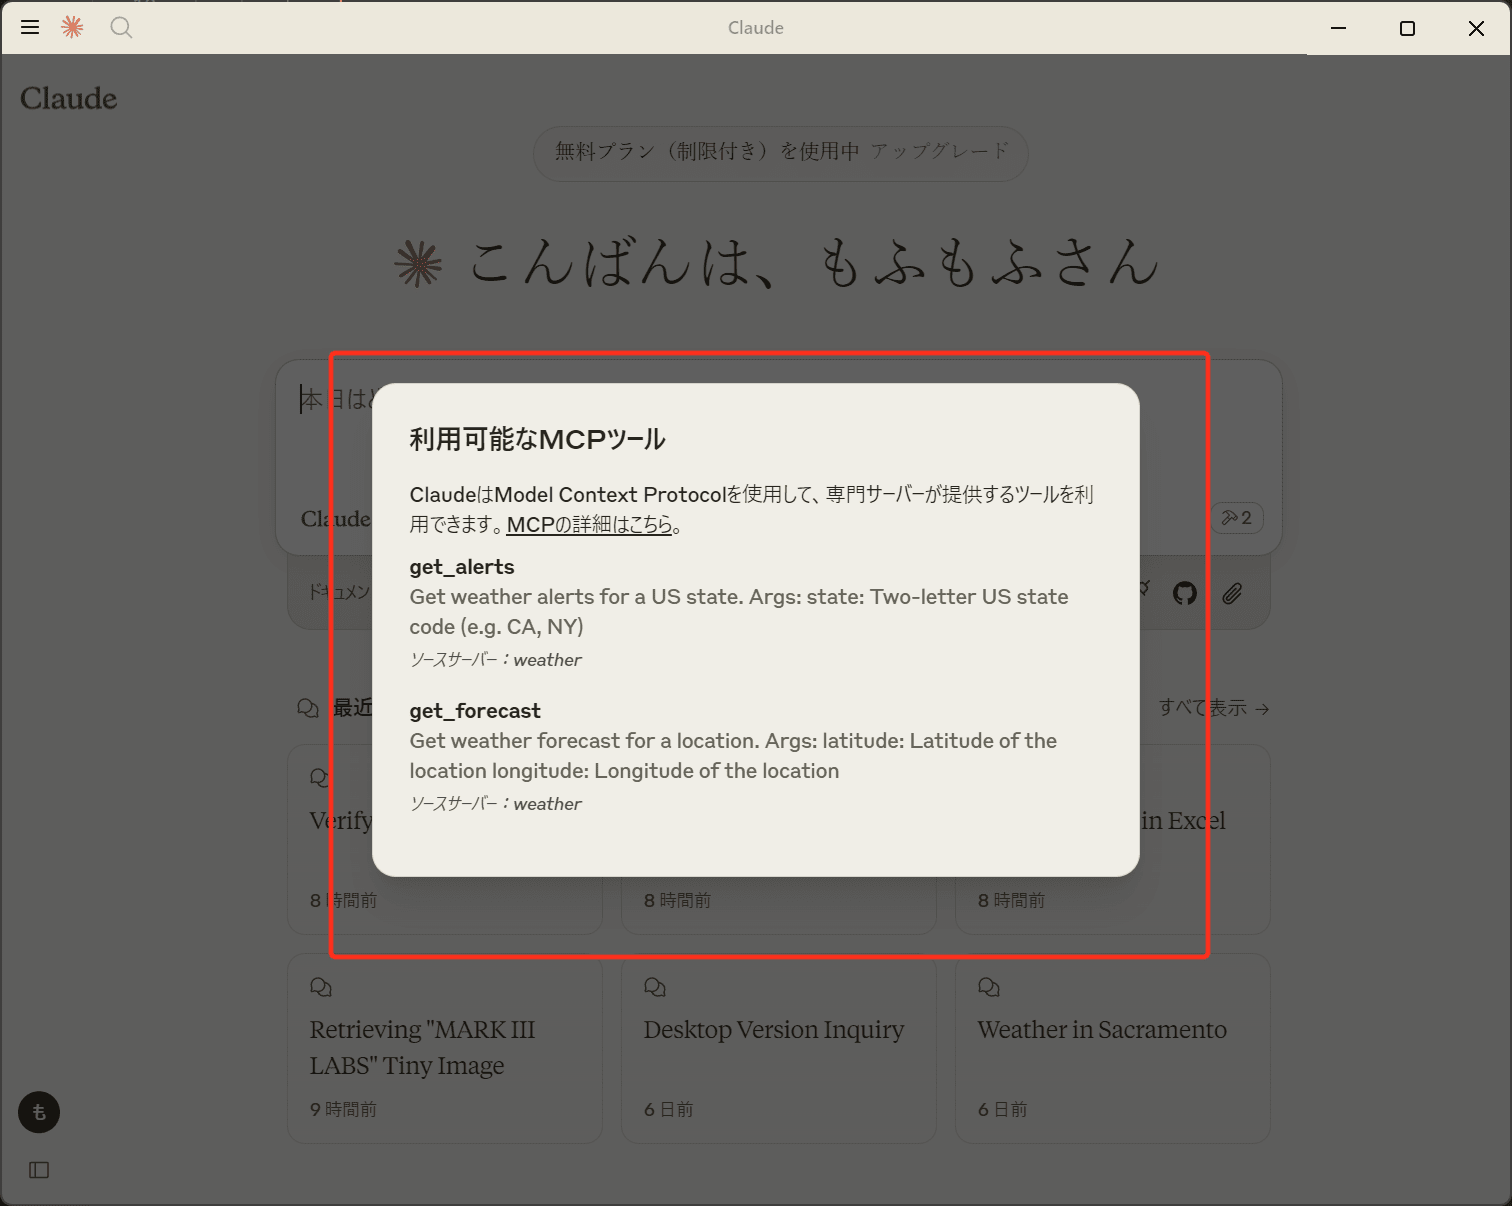
Task: Click the Claude sparkle logo icon
Action: tap(71, 27)
